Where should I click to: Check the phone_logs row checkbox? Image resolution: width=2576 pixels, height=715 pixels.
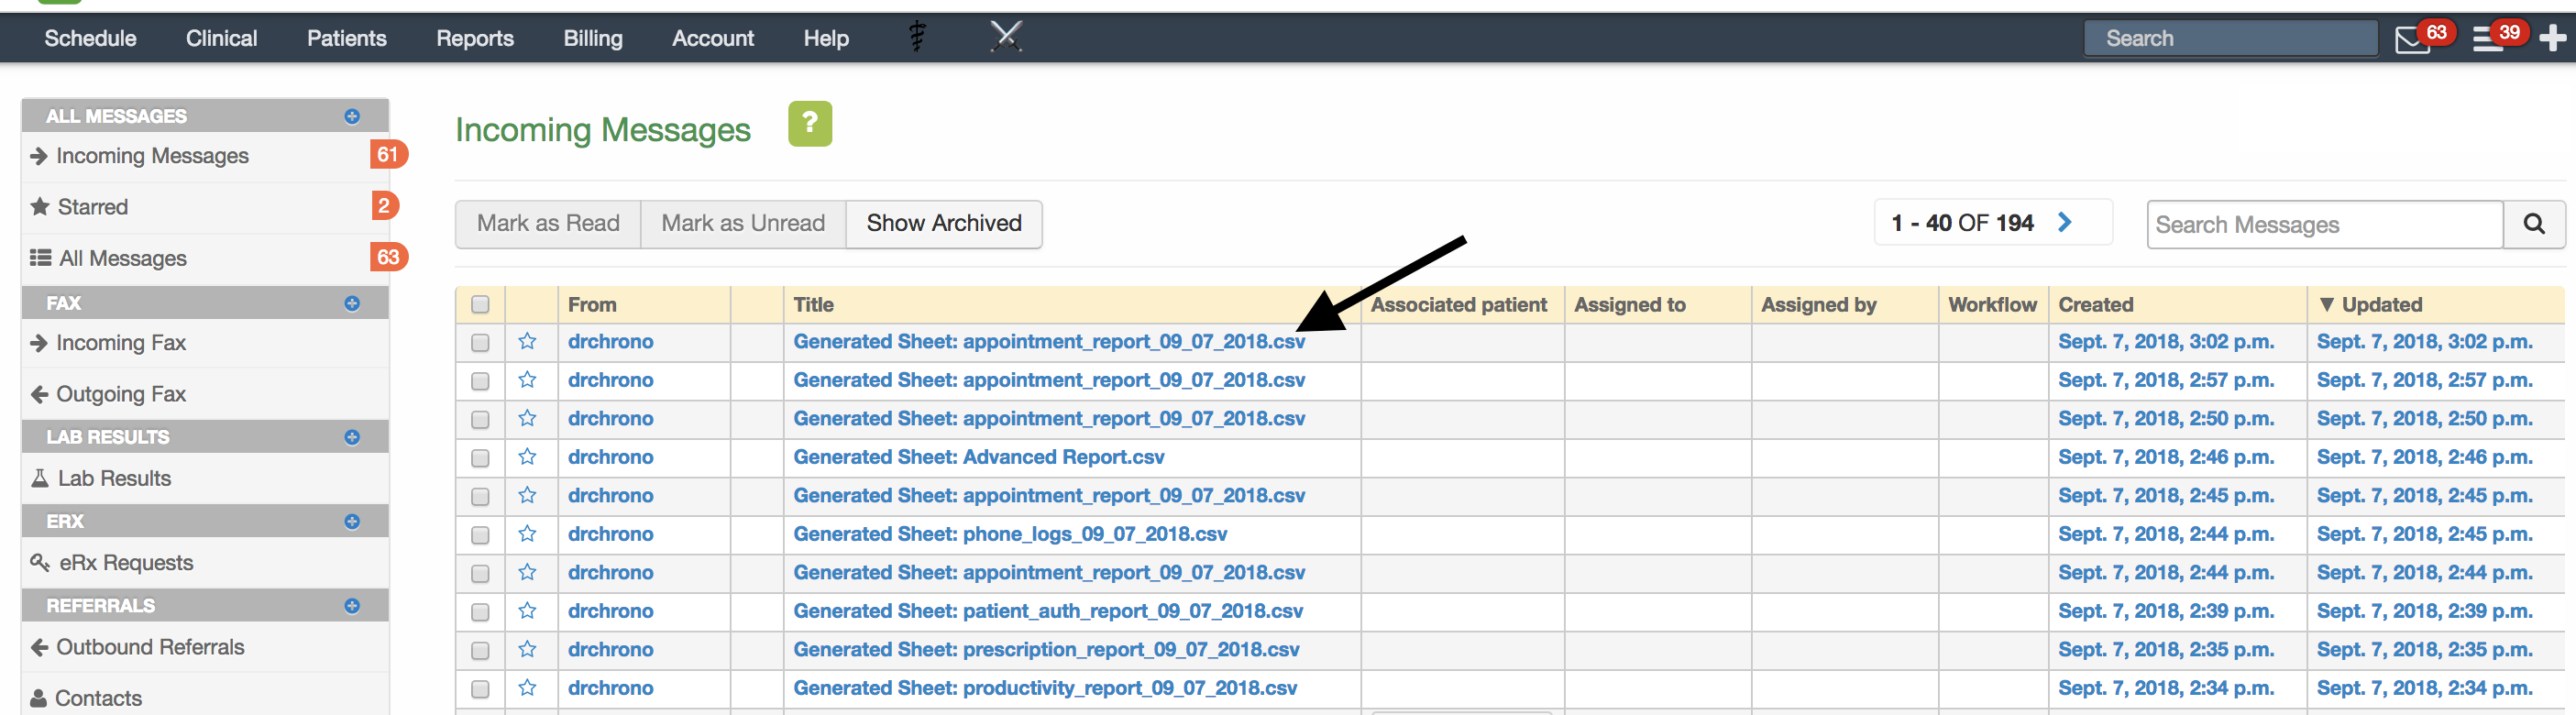coord(480,535)
